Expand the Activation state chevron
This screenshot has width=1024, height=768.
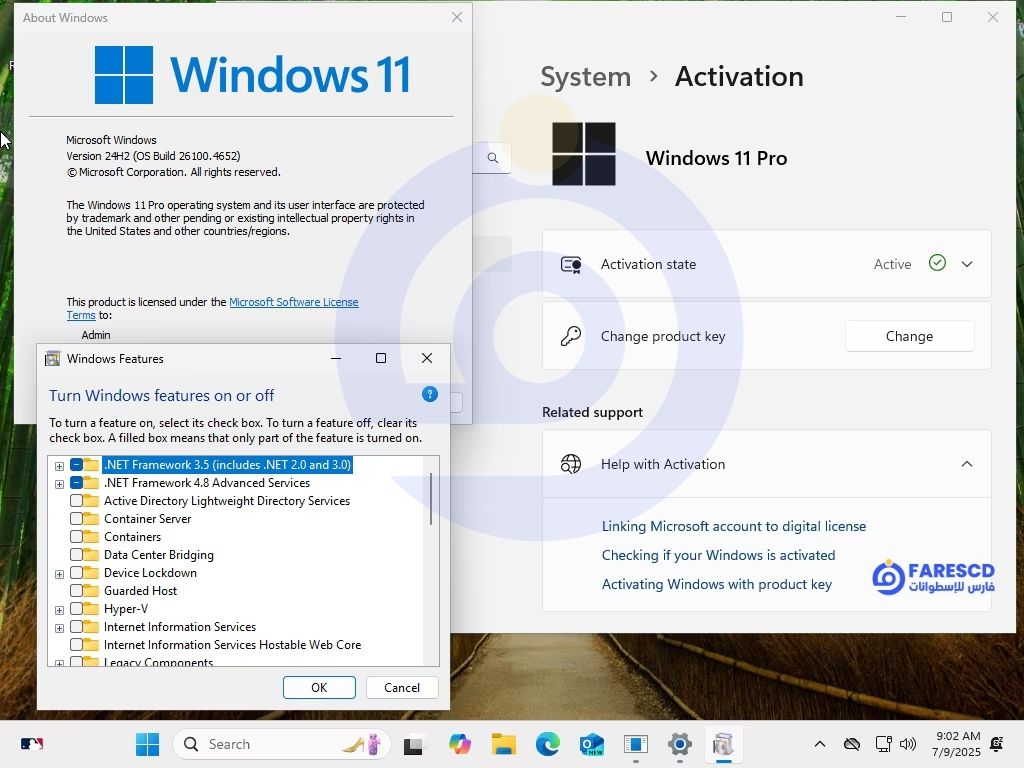967,264
